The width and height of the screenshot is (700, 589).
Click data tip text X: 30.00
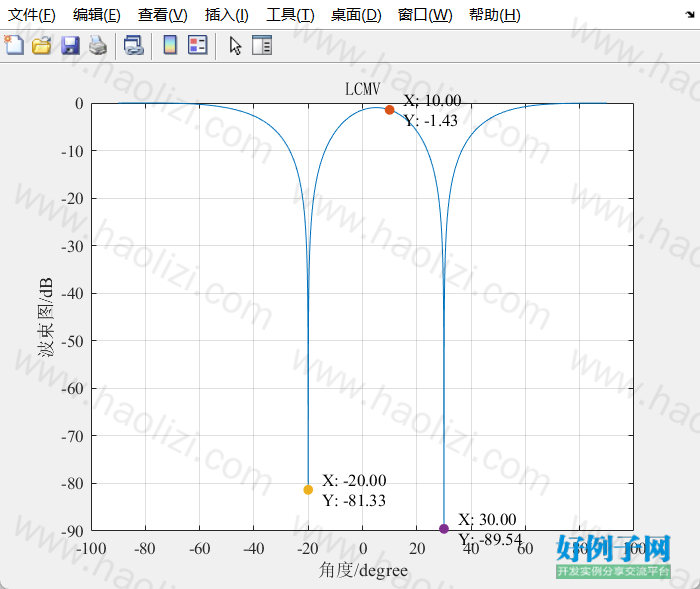point(487,519)
